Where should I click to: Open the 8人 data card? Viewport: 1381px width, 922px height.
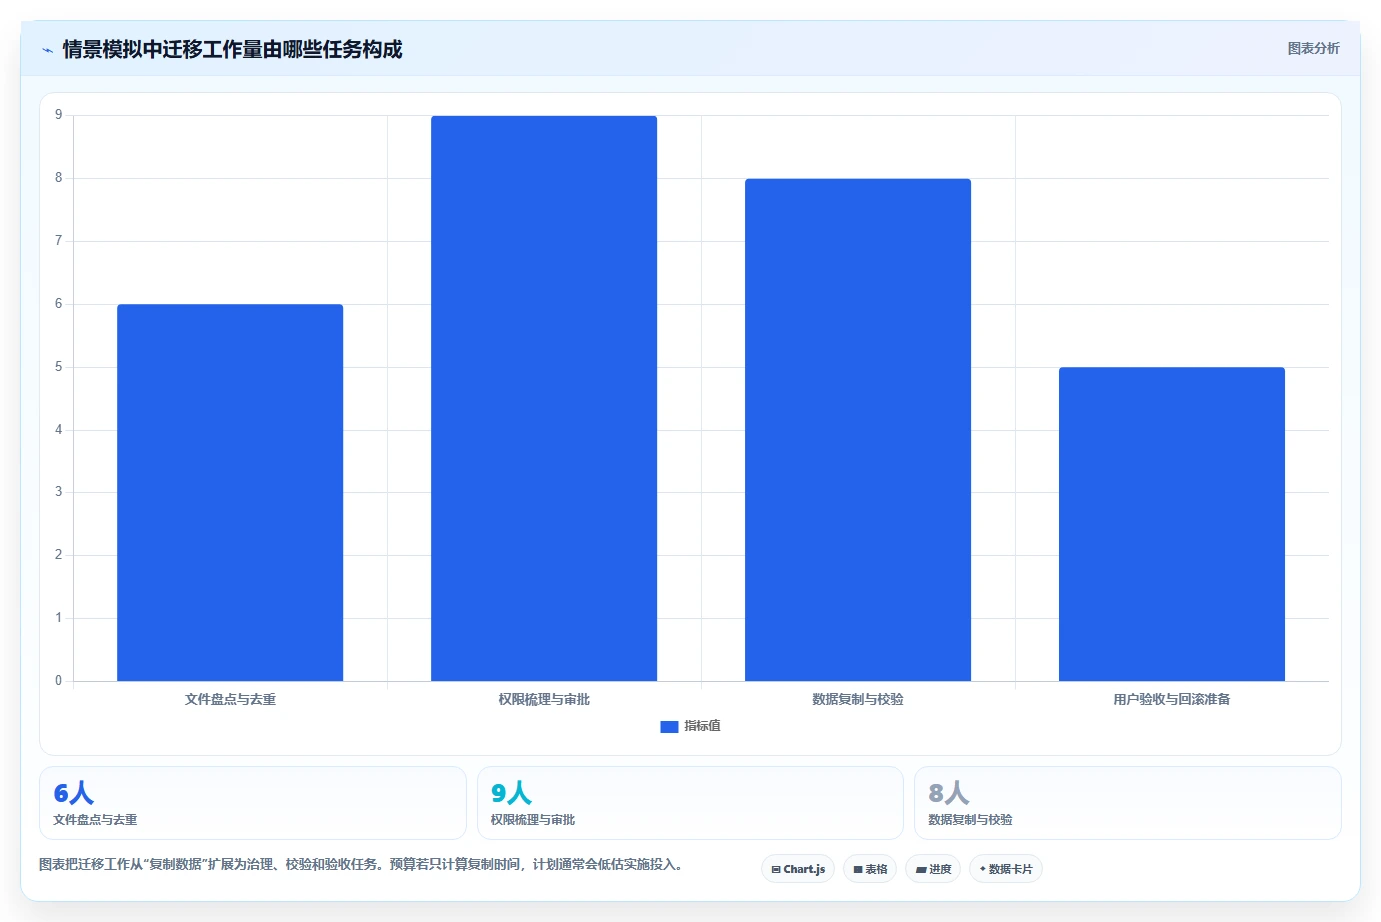pyautogui.click(x=1128, y=803)
